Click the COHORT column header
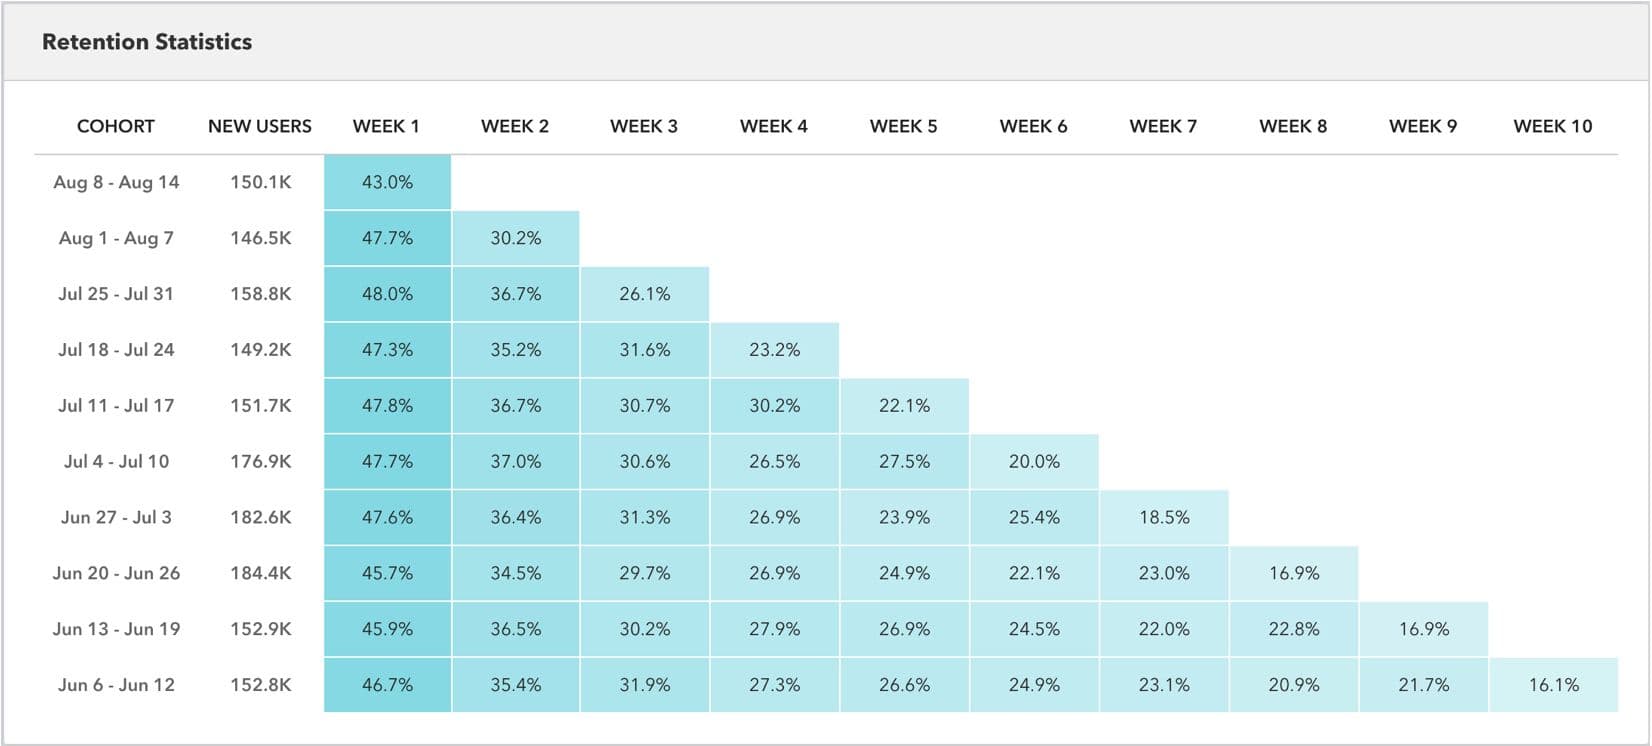Screen dimensions: 1652x746 click(116, 126)
